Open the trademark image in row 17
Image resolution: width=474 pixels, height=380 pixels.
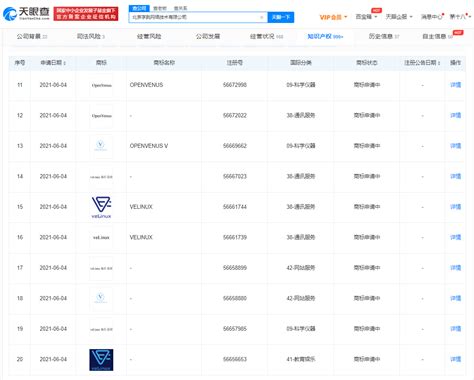tap(101, 268)
